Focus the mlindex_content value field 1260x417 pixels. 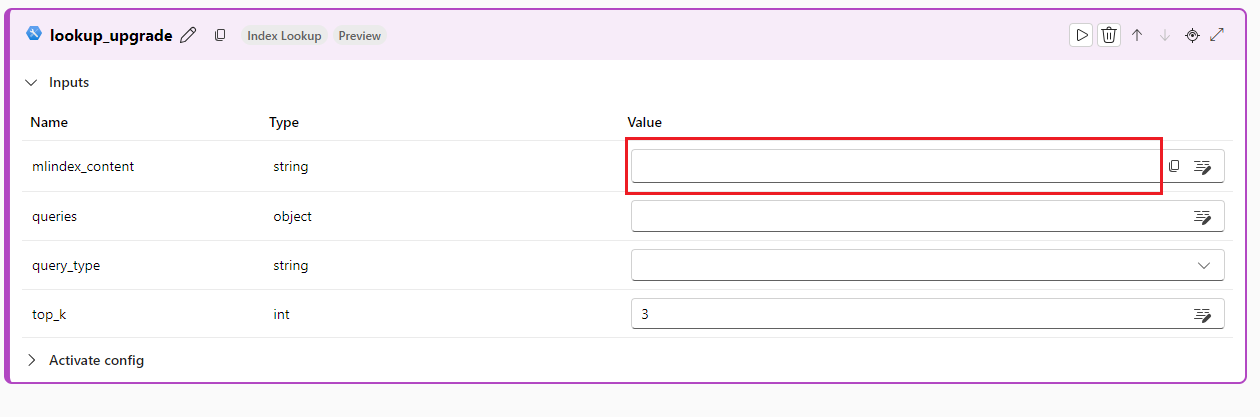895,166
